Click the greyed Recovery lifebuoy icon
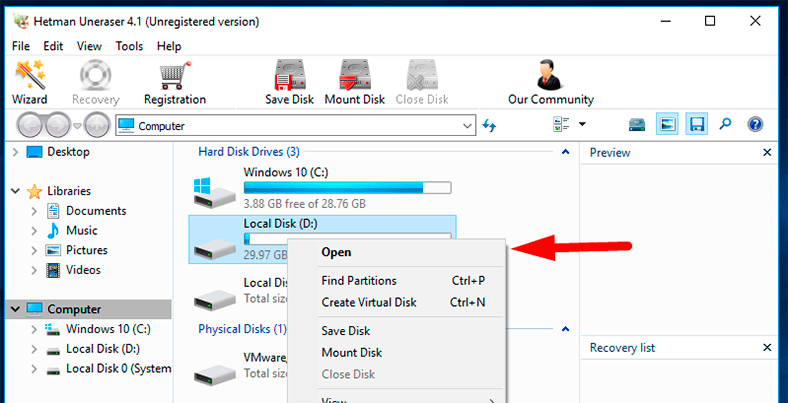This screenshot has width=788, height=403. pos(95,75)
